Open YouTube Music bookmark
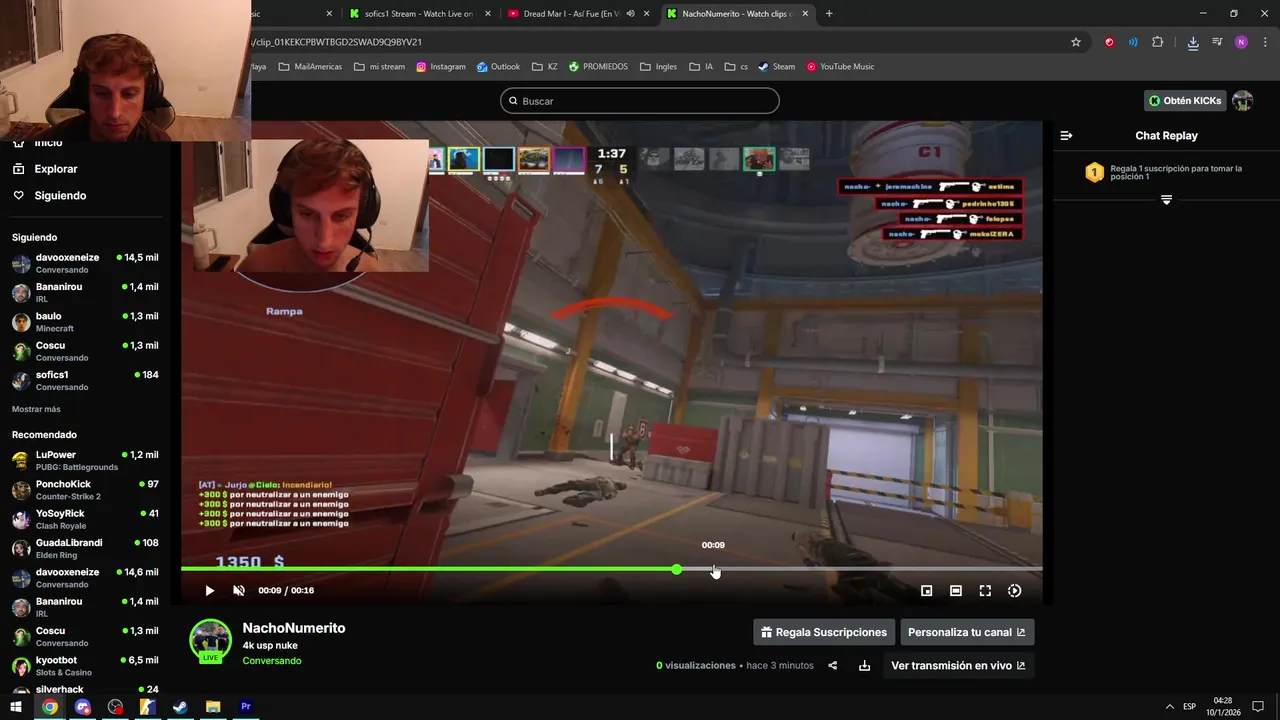 (840, 67)
